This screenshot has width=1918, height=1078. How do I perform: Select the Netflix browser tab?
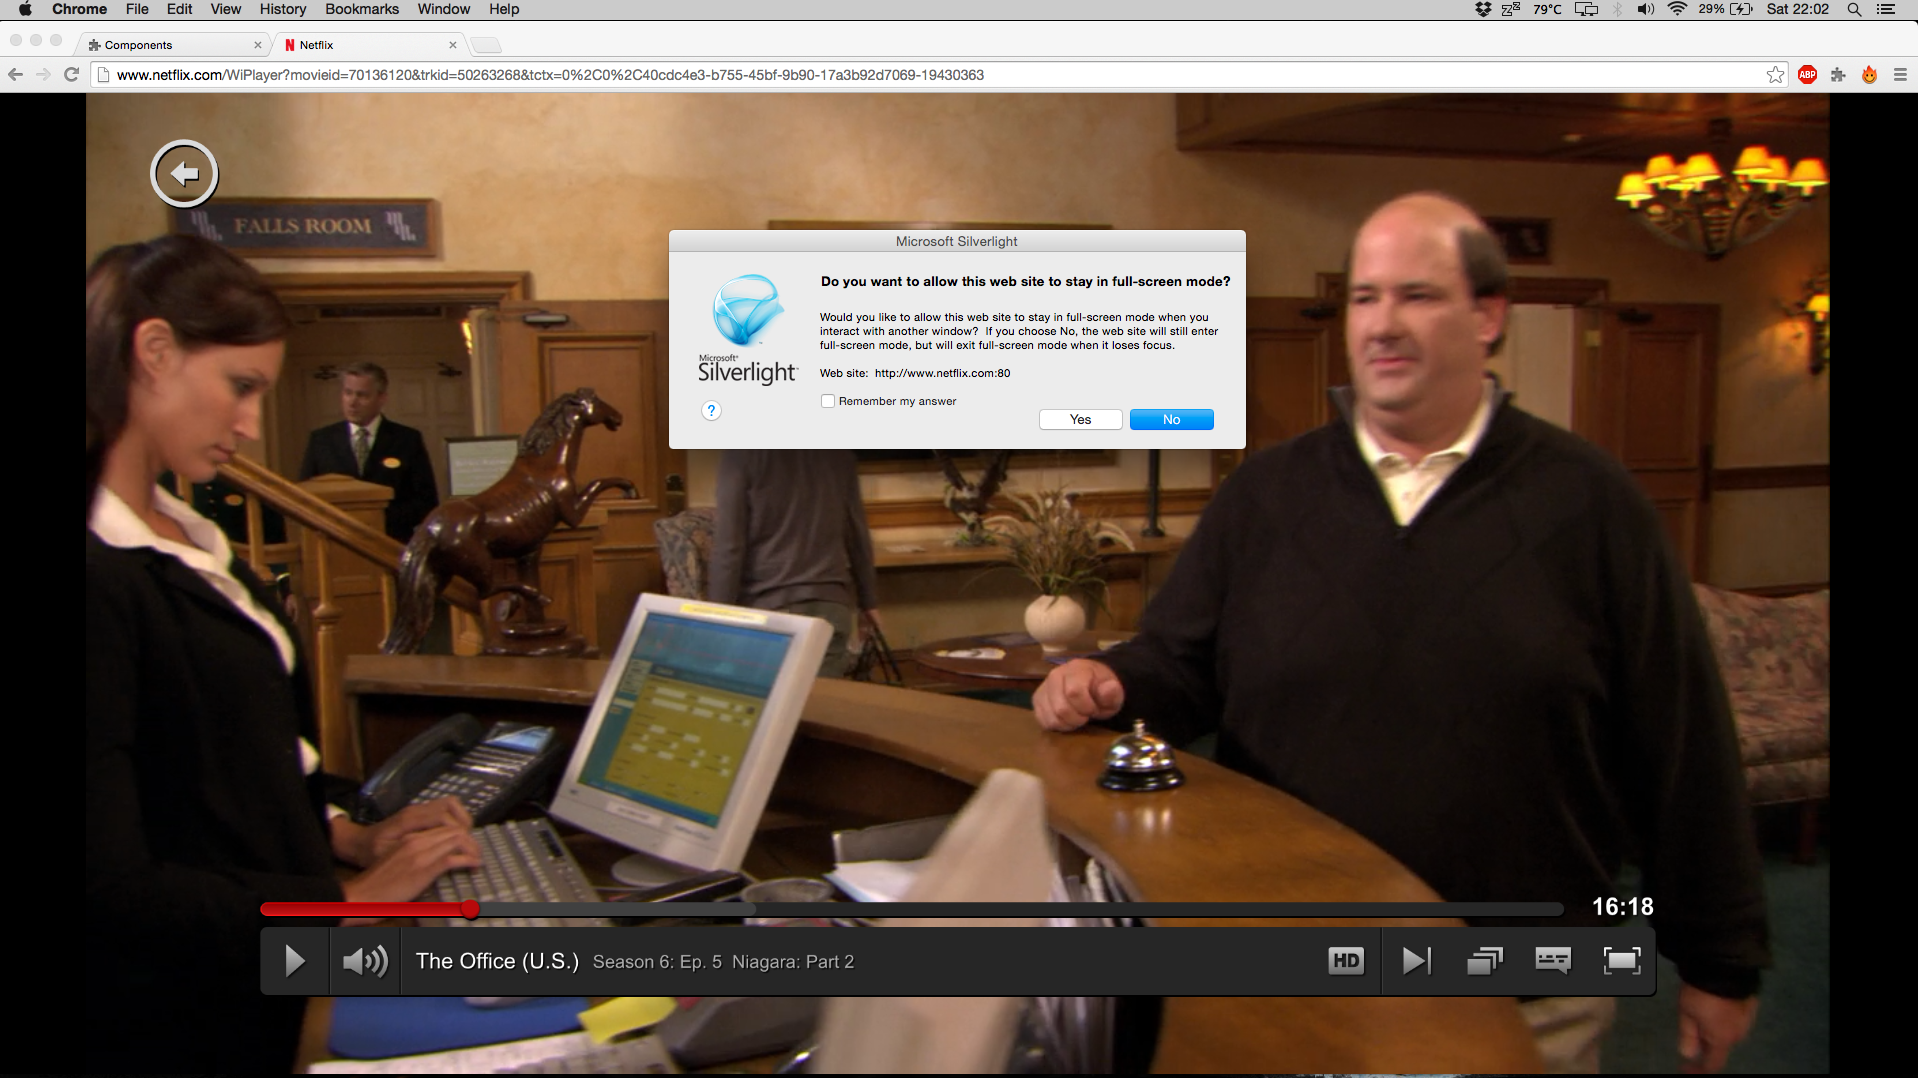(x=371, y=45)
